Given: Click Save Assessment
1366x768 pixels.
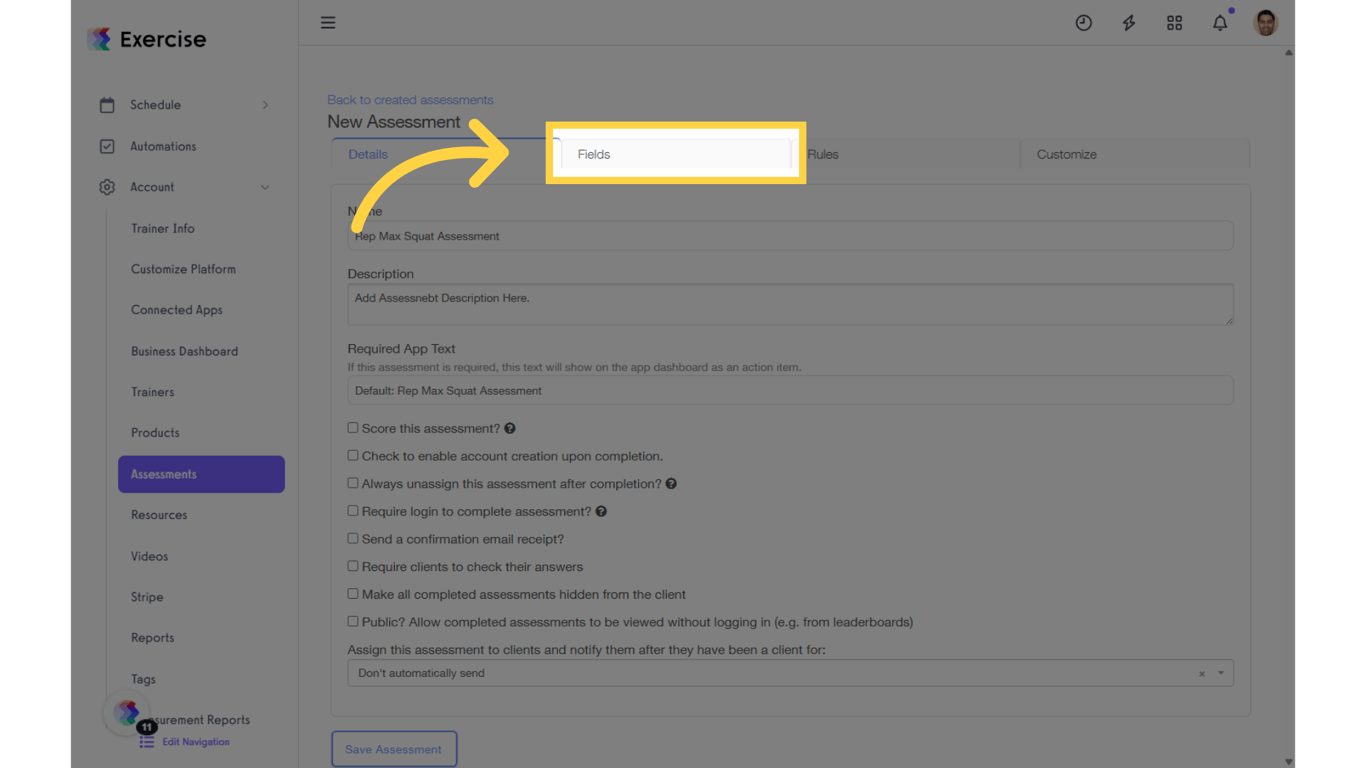Looking at the screenshot, I should pyautogui.click(x=394, y=748).
